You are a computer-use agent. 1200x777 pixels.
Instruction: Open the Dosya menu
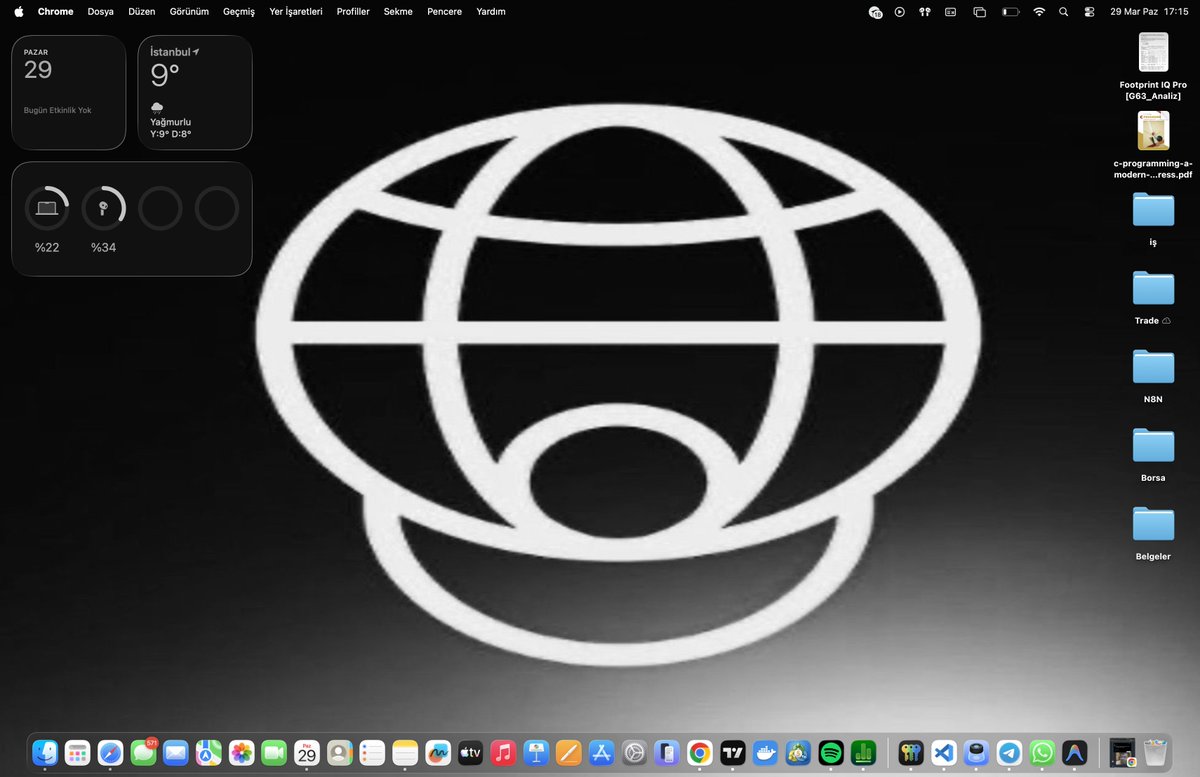click(101, 11)
